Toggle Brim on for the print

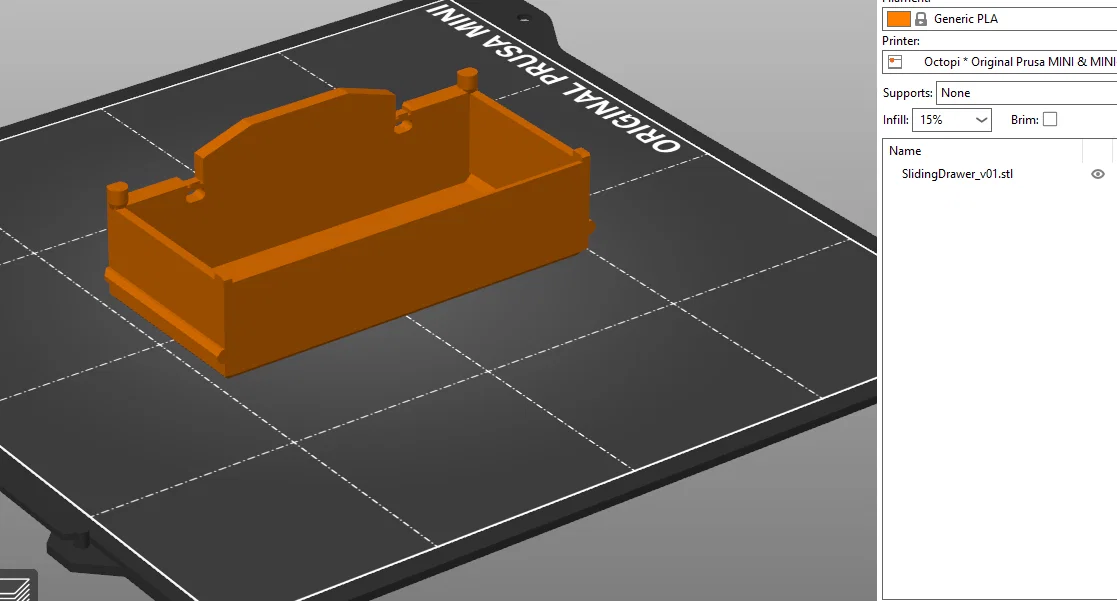(x=1048, y=119)
